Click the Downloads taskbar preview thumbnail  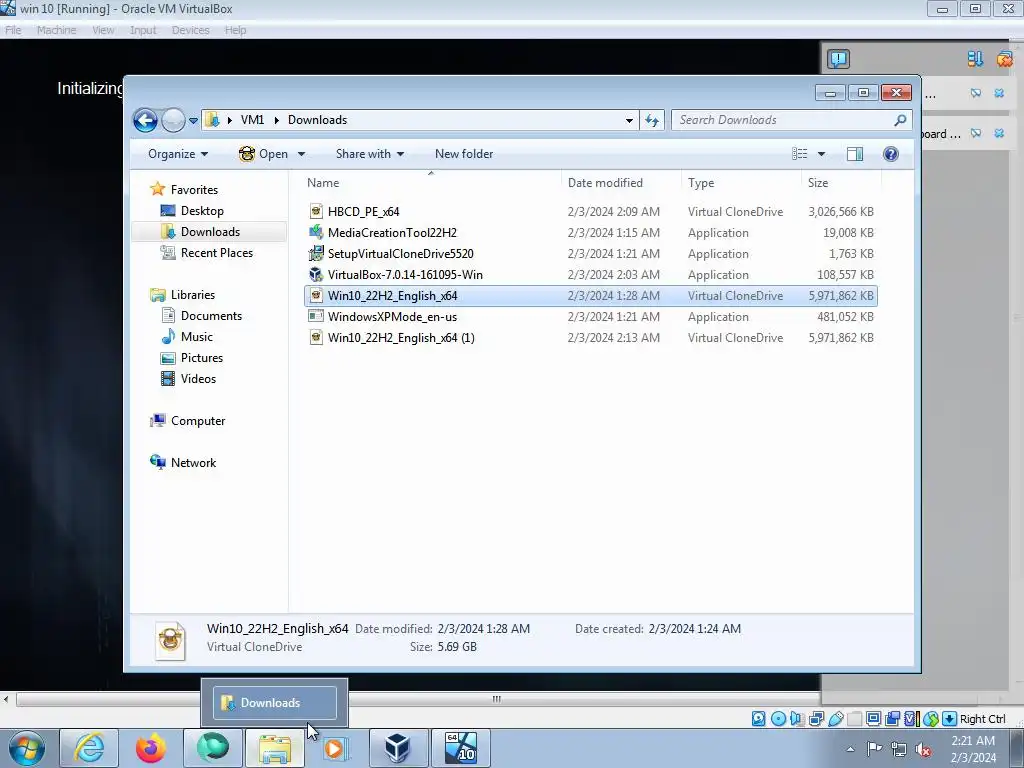[x=274, y=703]
